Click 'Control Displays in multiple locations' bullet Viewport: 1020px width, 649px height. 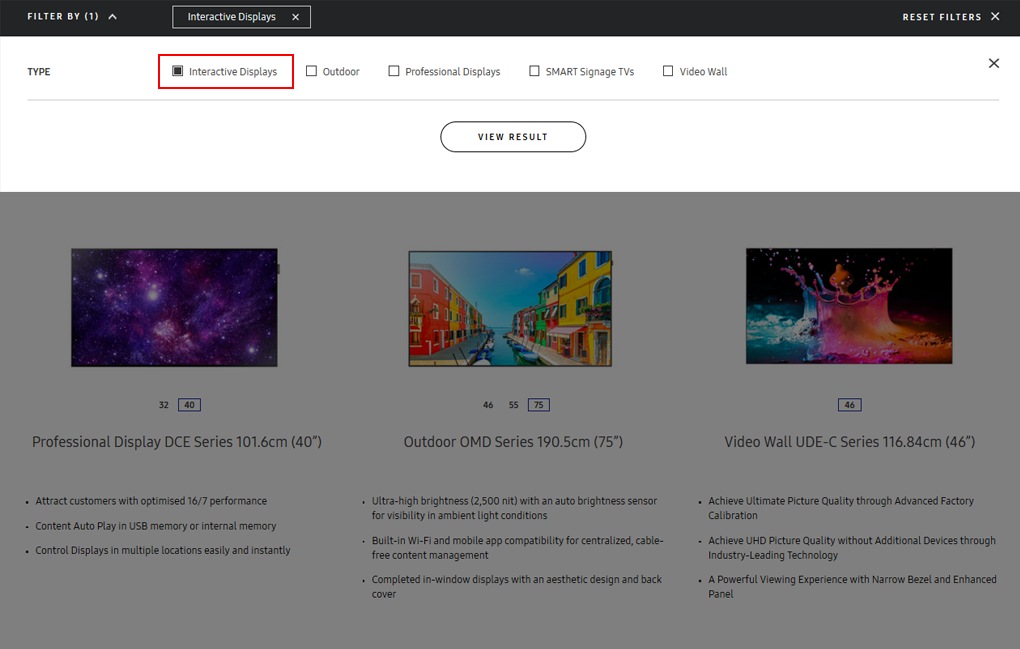[163, 550]
